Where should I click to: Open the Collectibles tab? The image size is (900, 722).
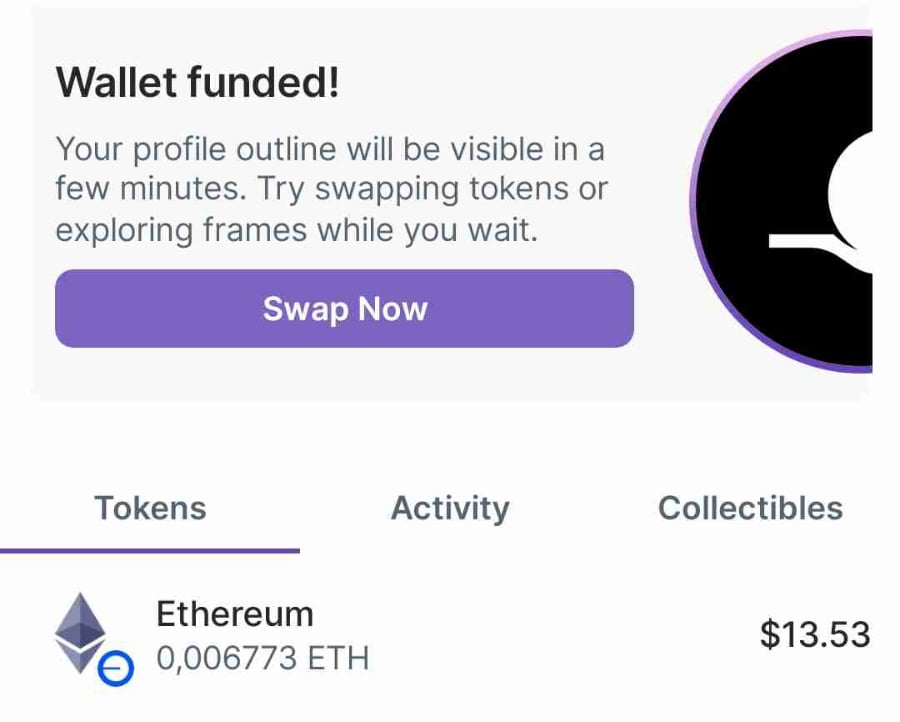point(750,508)
